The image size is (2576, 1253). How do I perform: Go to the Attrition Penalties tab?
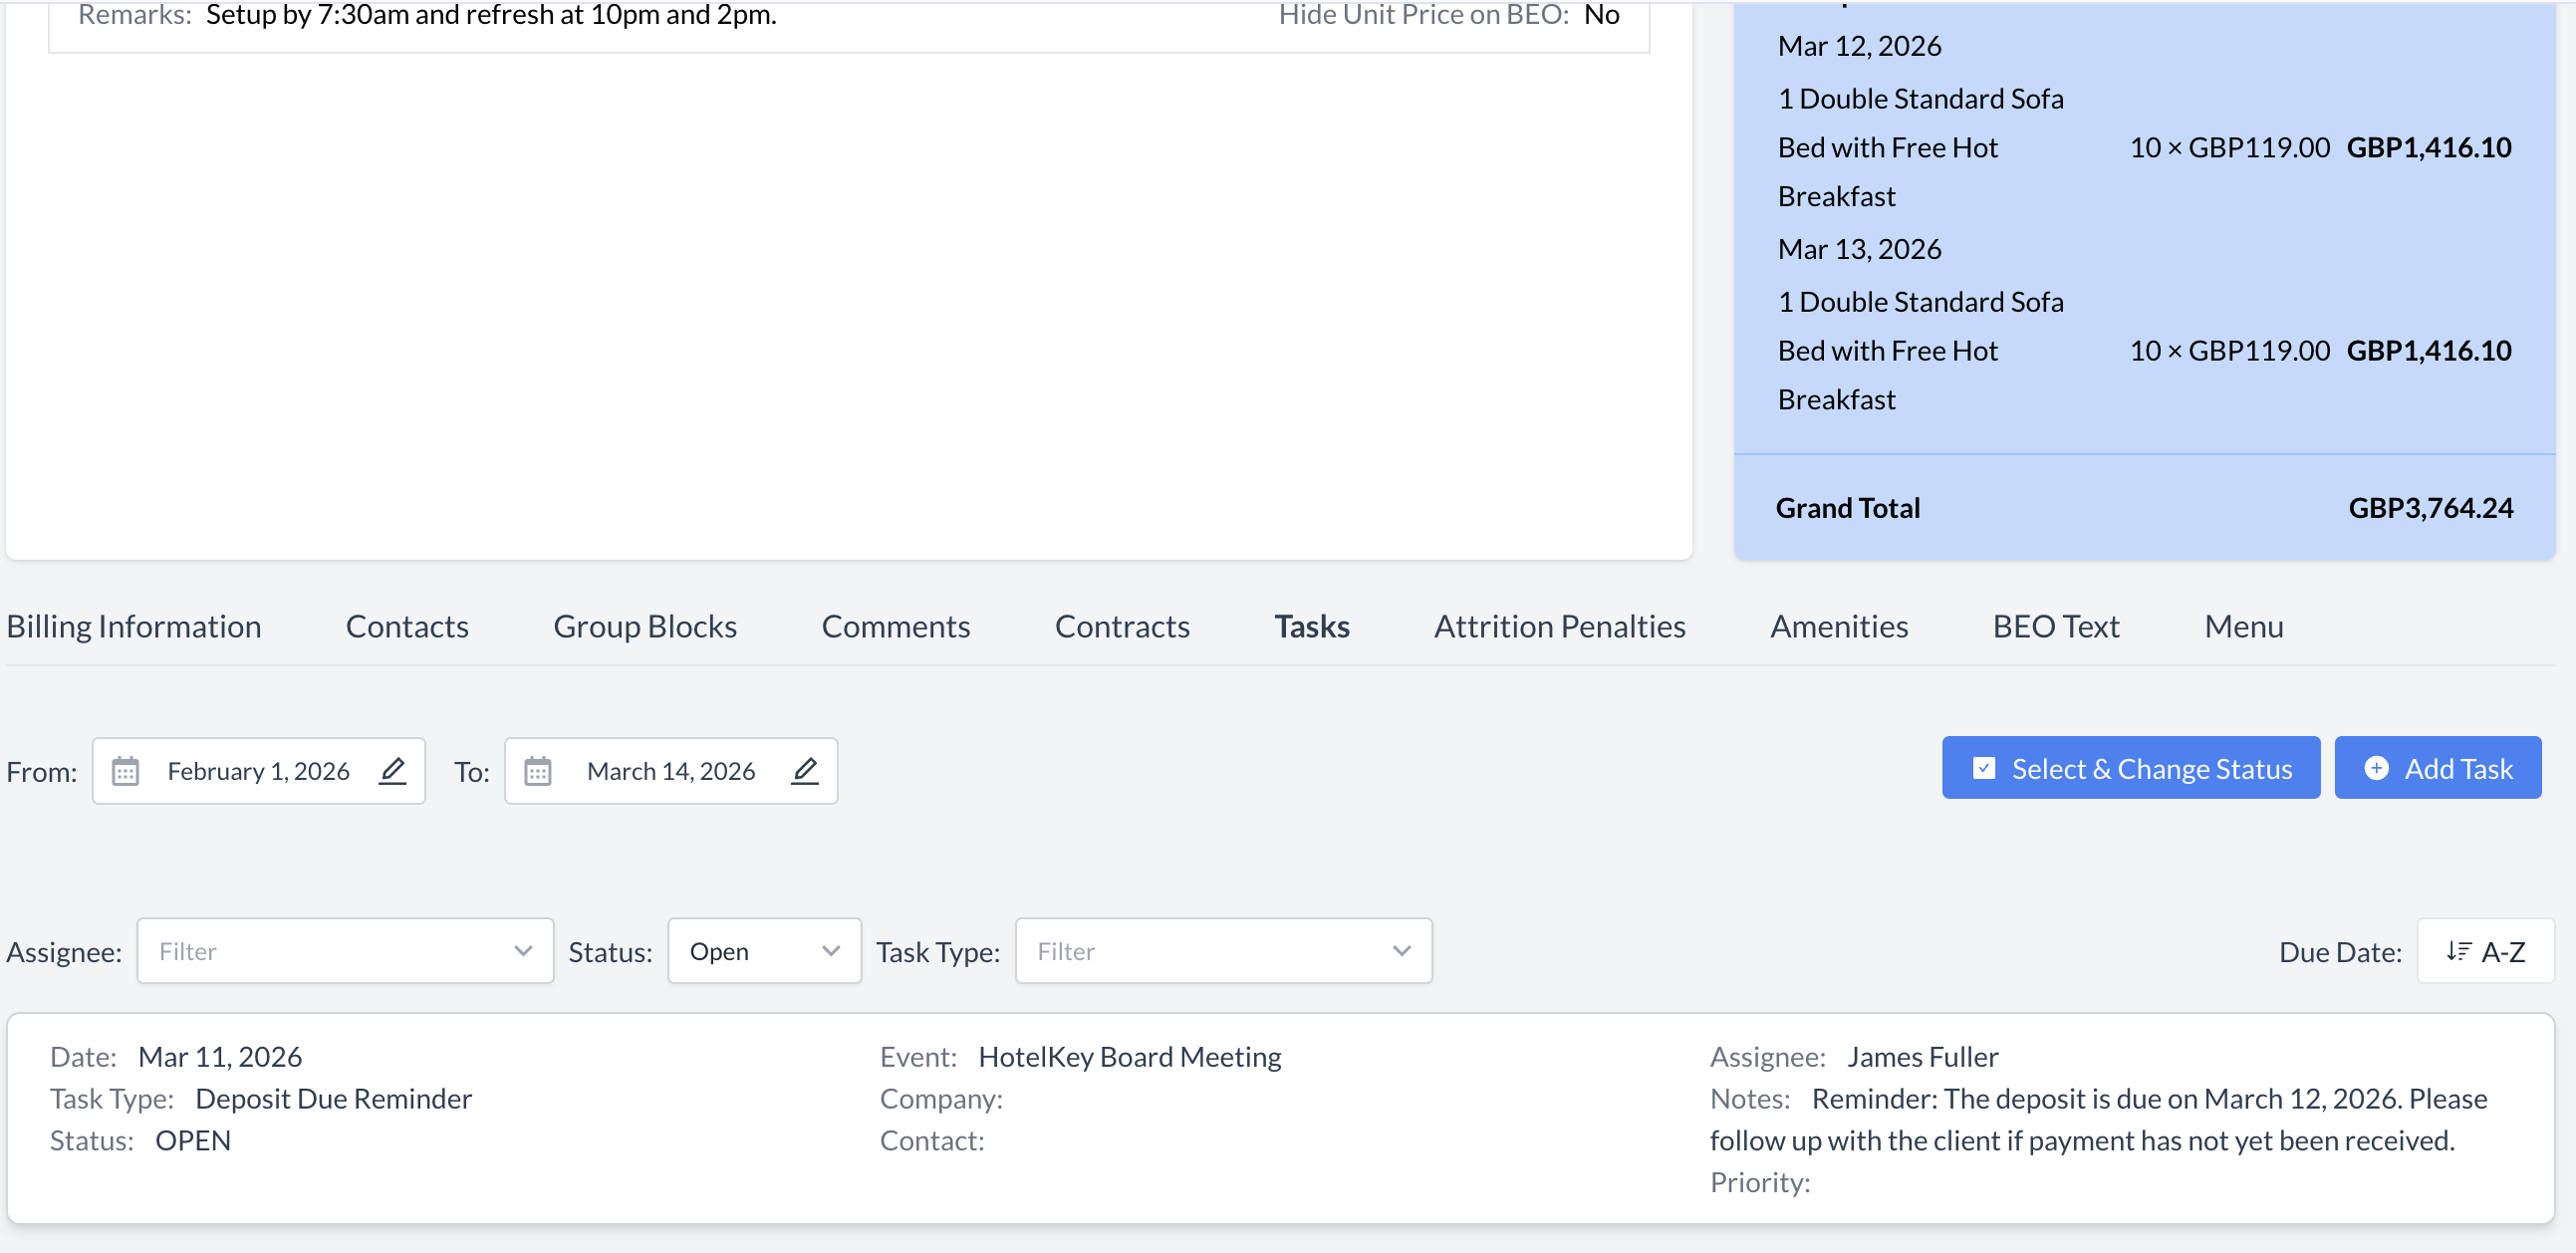1559,626
